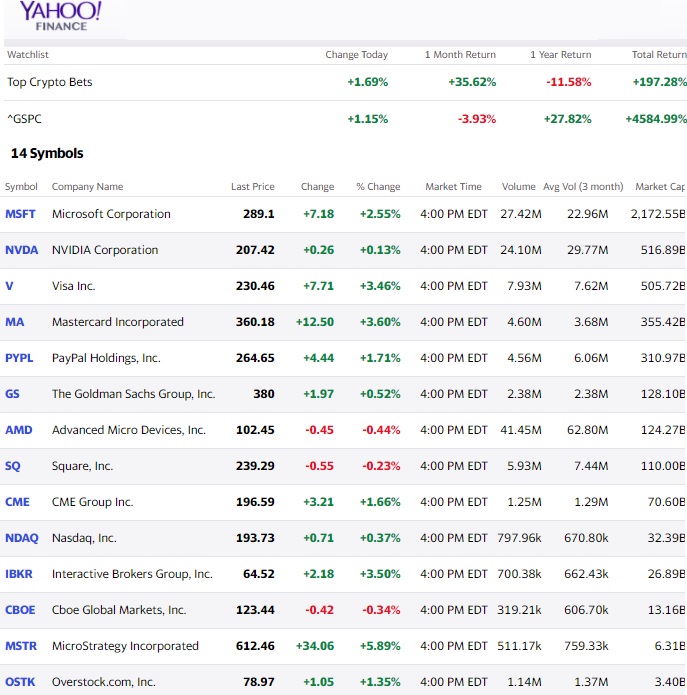Image resolution: width=687 pixels, height=695 pixels.
Task: Open the PYPL ticker link
Action: tap(19, 358)
